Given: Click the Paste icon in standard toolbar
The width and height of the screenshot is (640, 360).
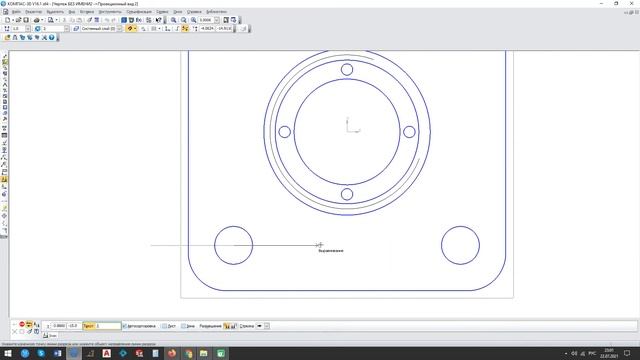Looking at the screenshot, I should (x=79, y=20).
